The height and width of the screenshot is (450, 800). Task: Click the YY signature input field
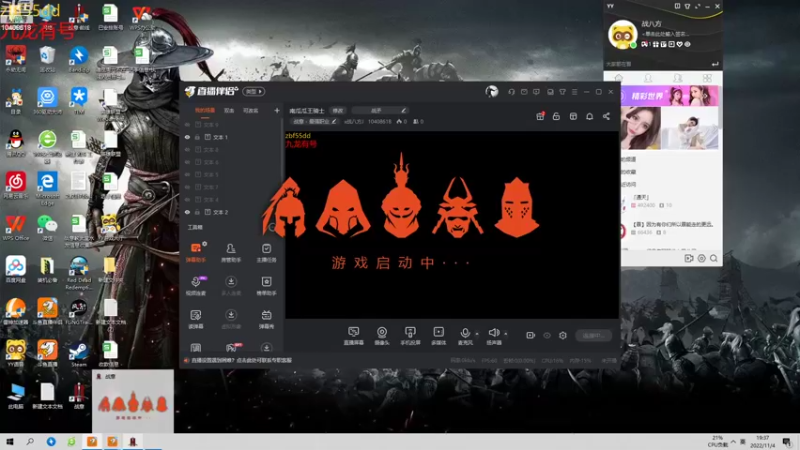666,34
